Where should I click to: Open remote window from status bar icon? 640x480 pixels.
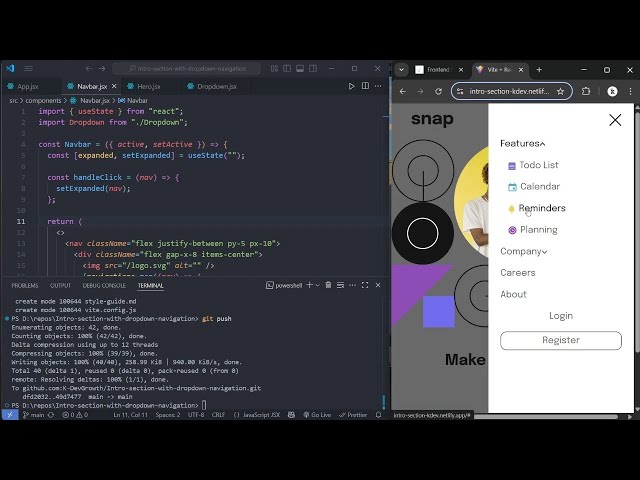[10, 415]
